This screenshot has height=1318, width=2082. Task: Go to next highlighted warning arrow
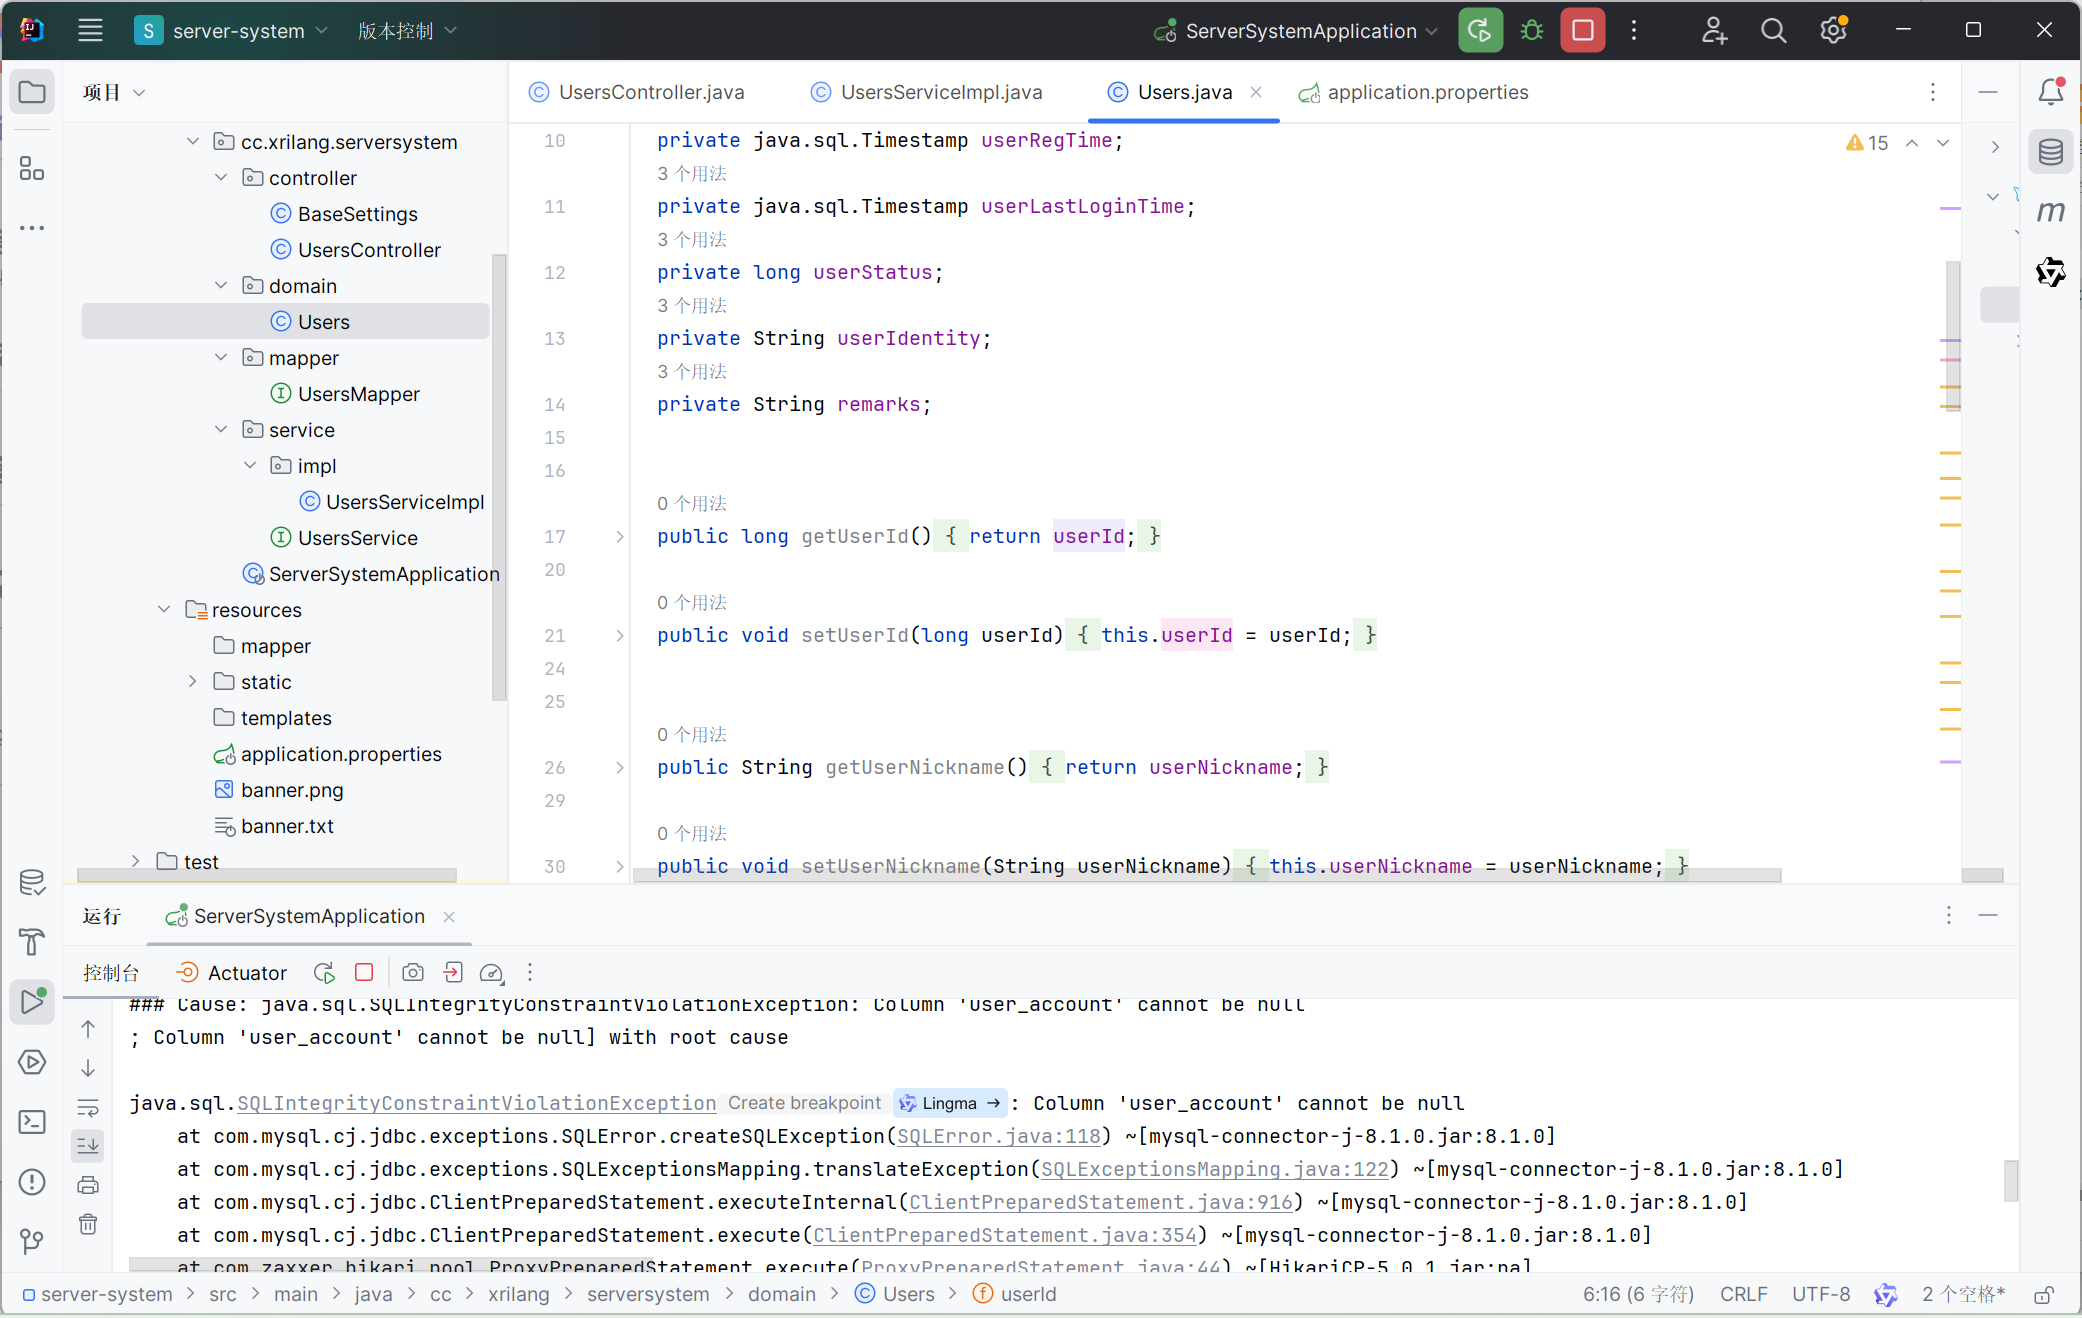(1943, 143)
